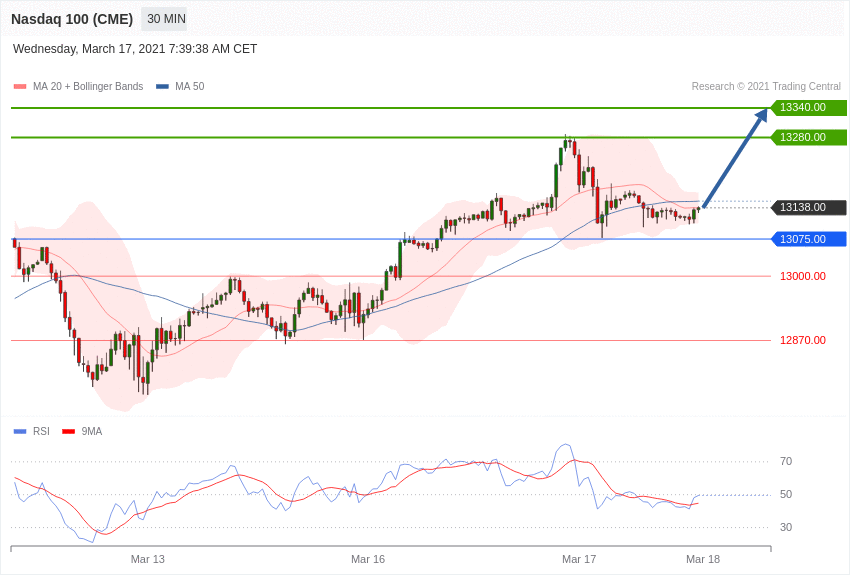Click the Mar 16 date axis label
This screenshot has width=850, height=576.
(x=368, y=559)
